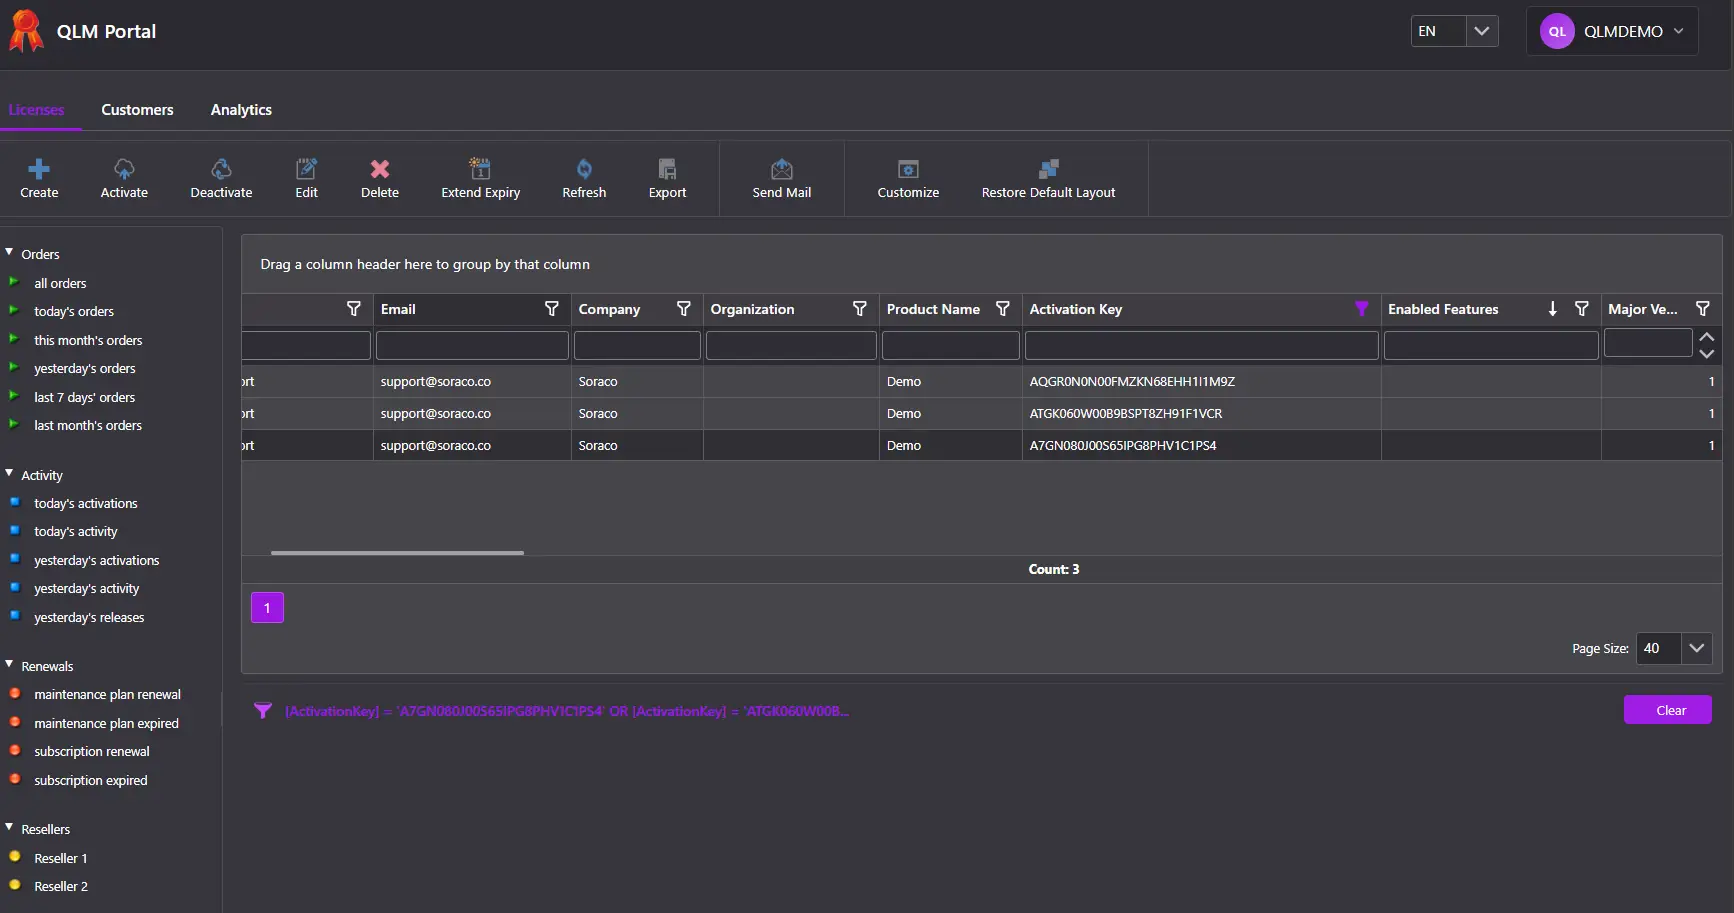Open the Organization column filter icon
Image resolution: width=1734 pixels, height=913 pixels.
(x=860, y=309)
